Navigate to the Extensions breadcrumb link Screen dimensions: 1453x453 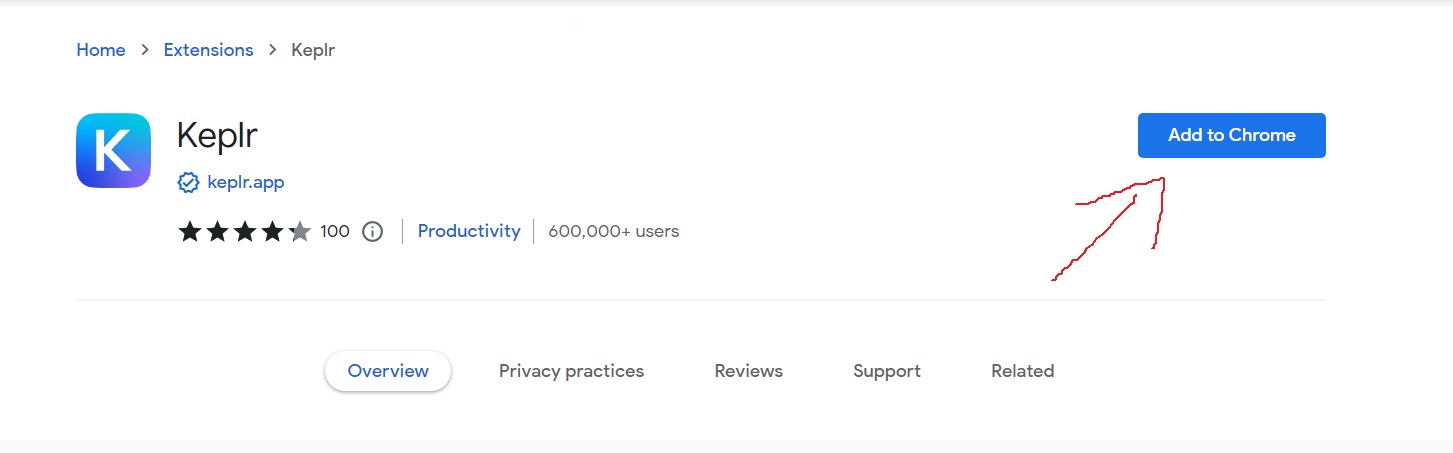point(208,50)
